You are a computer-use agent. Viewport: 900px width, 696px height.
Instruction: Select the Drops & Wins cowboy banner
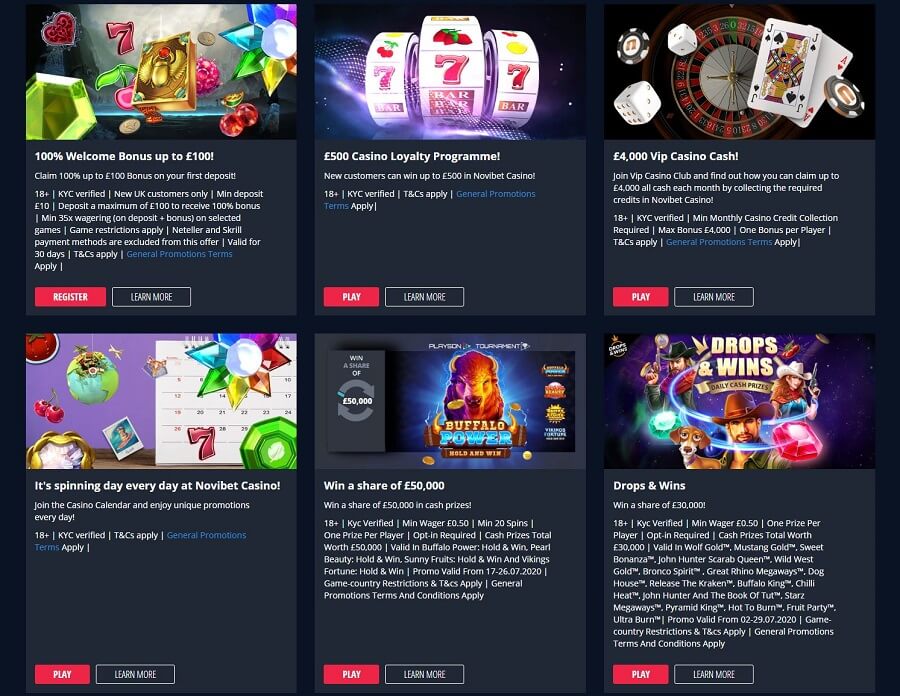coord(739,401)
